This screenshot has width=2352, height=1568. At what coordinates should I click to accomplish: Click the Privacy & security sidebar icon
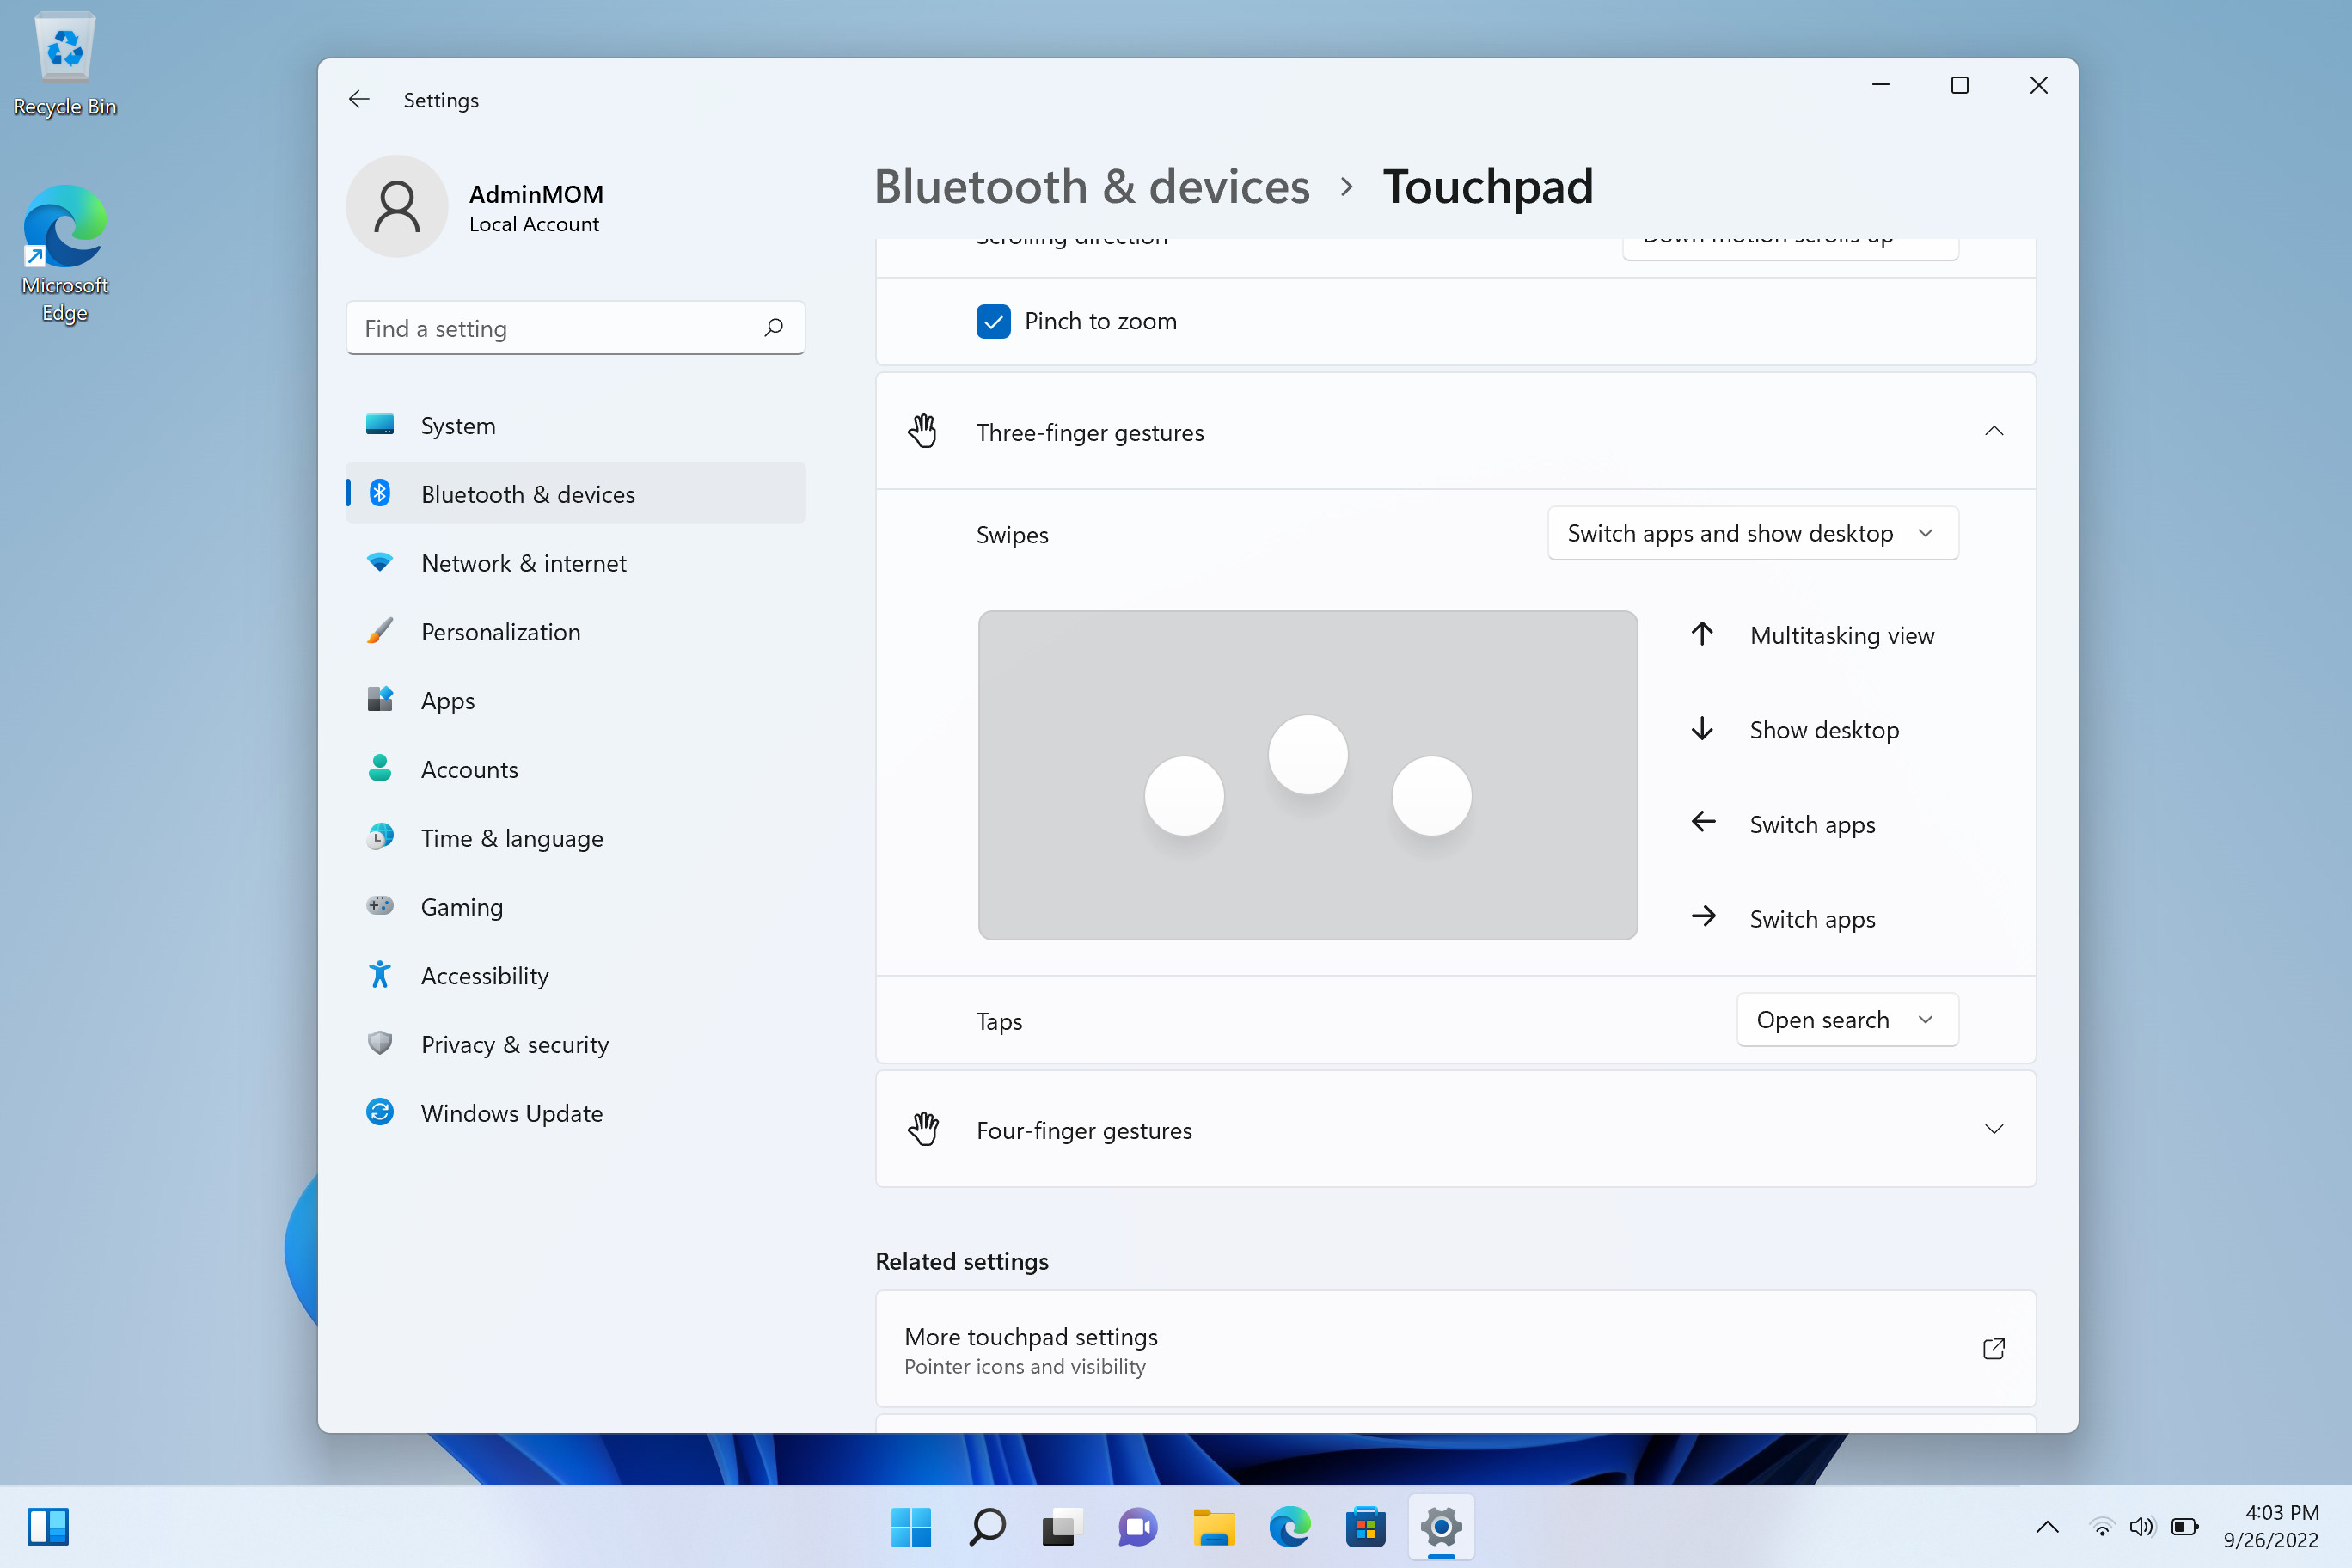[x=380, y=1044]
